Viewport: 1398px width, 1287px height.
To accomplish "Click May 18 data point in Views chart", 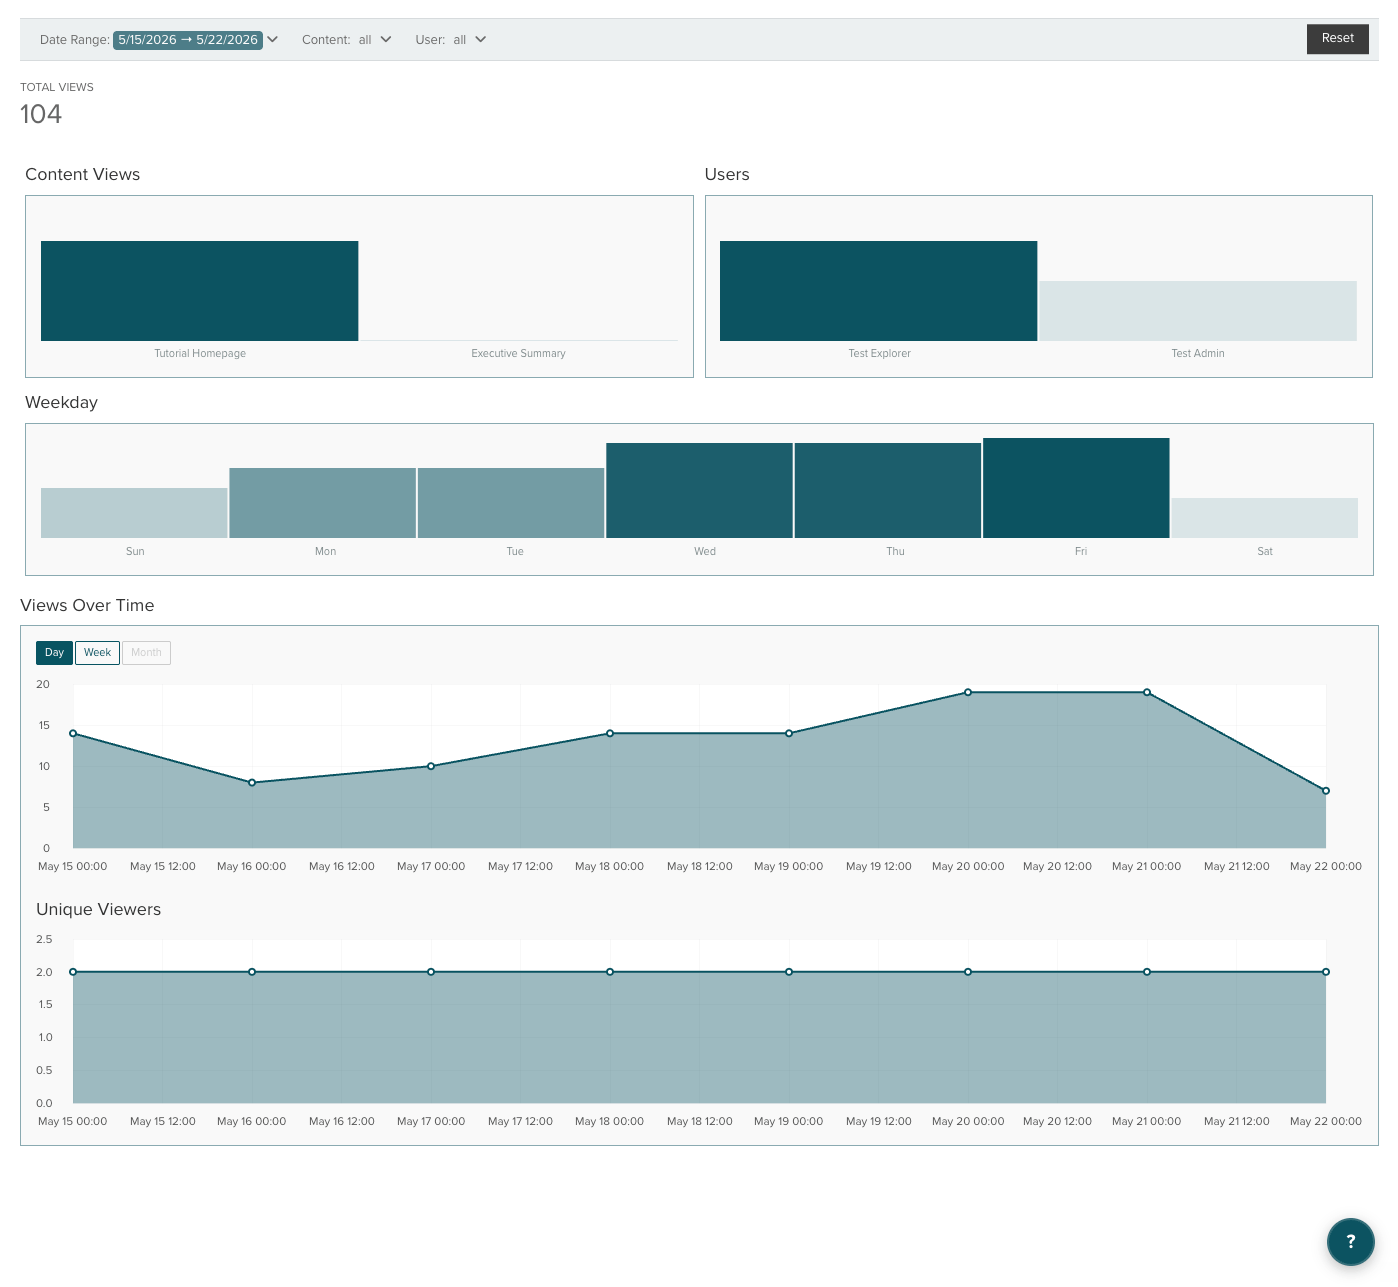I will click(x=610, y=733).
